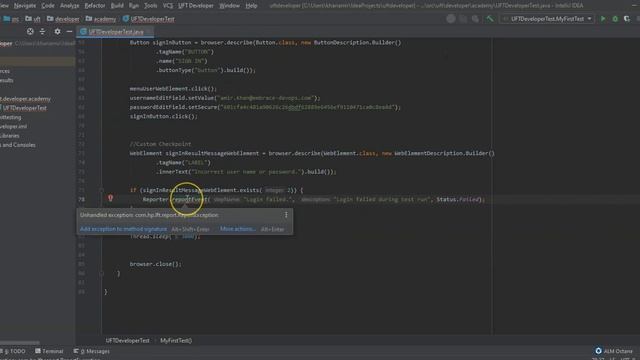Viewport: 640px width, 360px height.
Task: Open the Messages tool window tab
Action: [x=92, y=351]
